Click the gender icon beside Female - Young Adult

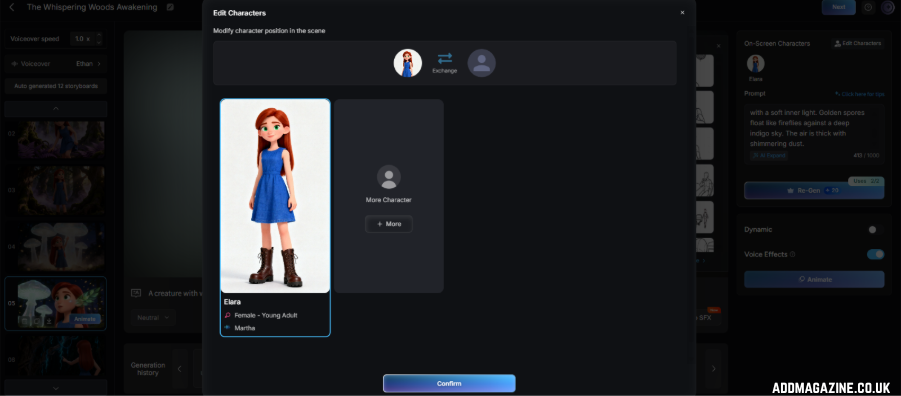coord(227,316)
